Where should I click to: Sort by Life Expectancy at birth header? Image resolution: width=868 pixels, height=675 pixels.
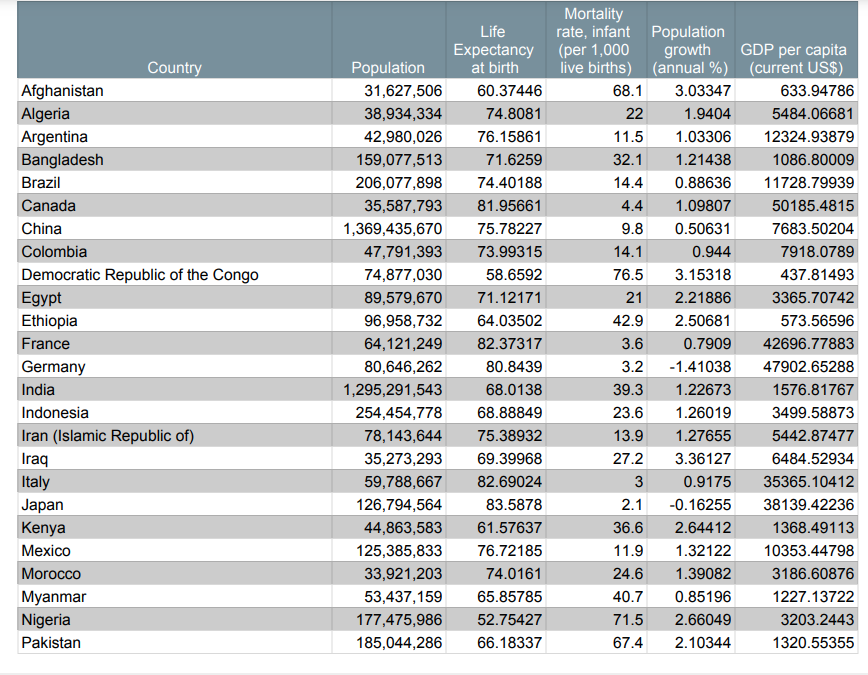tap(493, 49)
